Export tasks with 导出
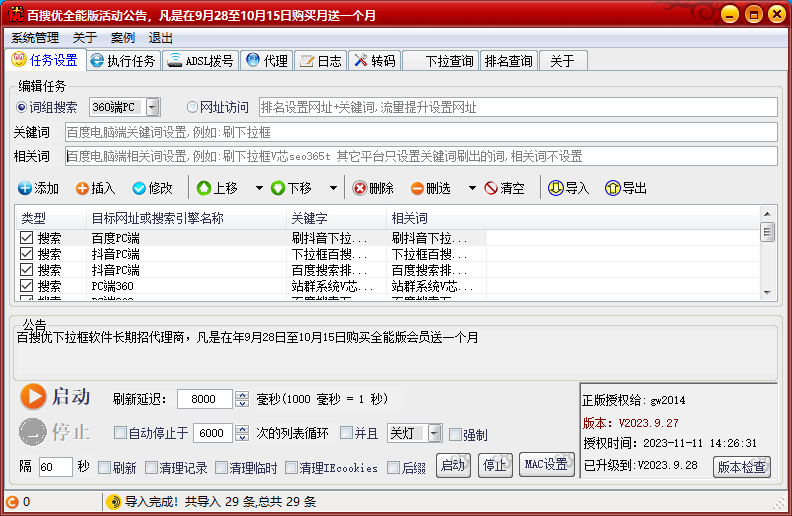 click(x=626, y=188)
